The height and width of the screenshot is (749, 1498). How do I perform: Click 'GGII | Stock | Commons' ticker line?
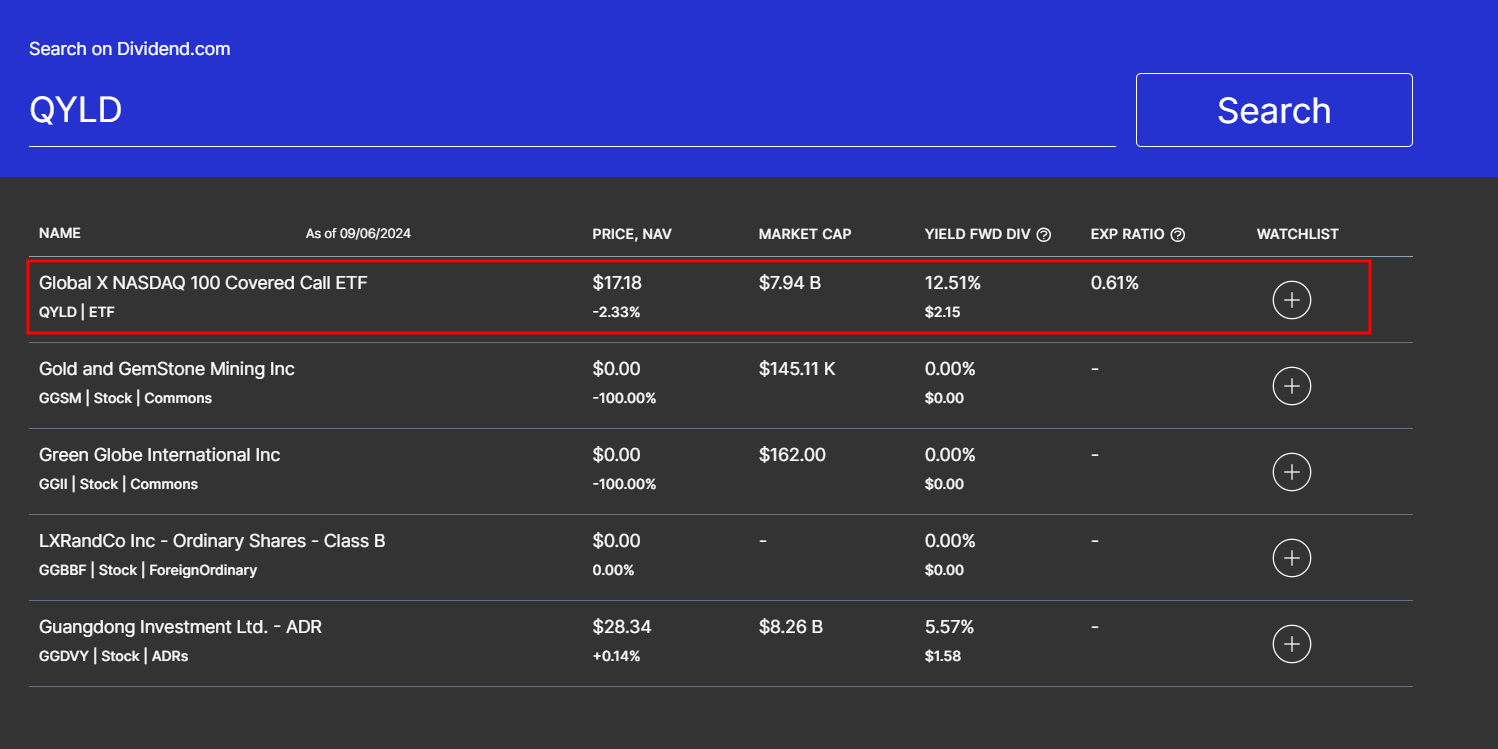(x=119, y=484)
